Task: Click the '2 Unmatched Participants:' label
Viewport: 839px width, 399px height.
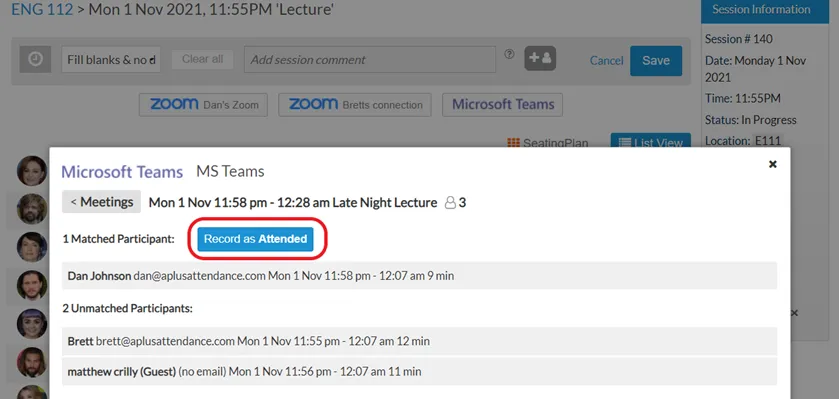Action: pos(127,309)
